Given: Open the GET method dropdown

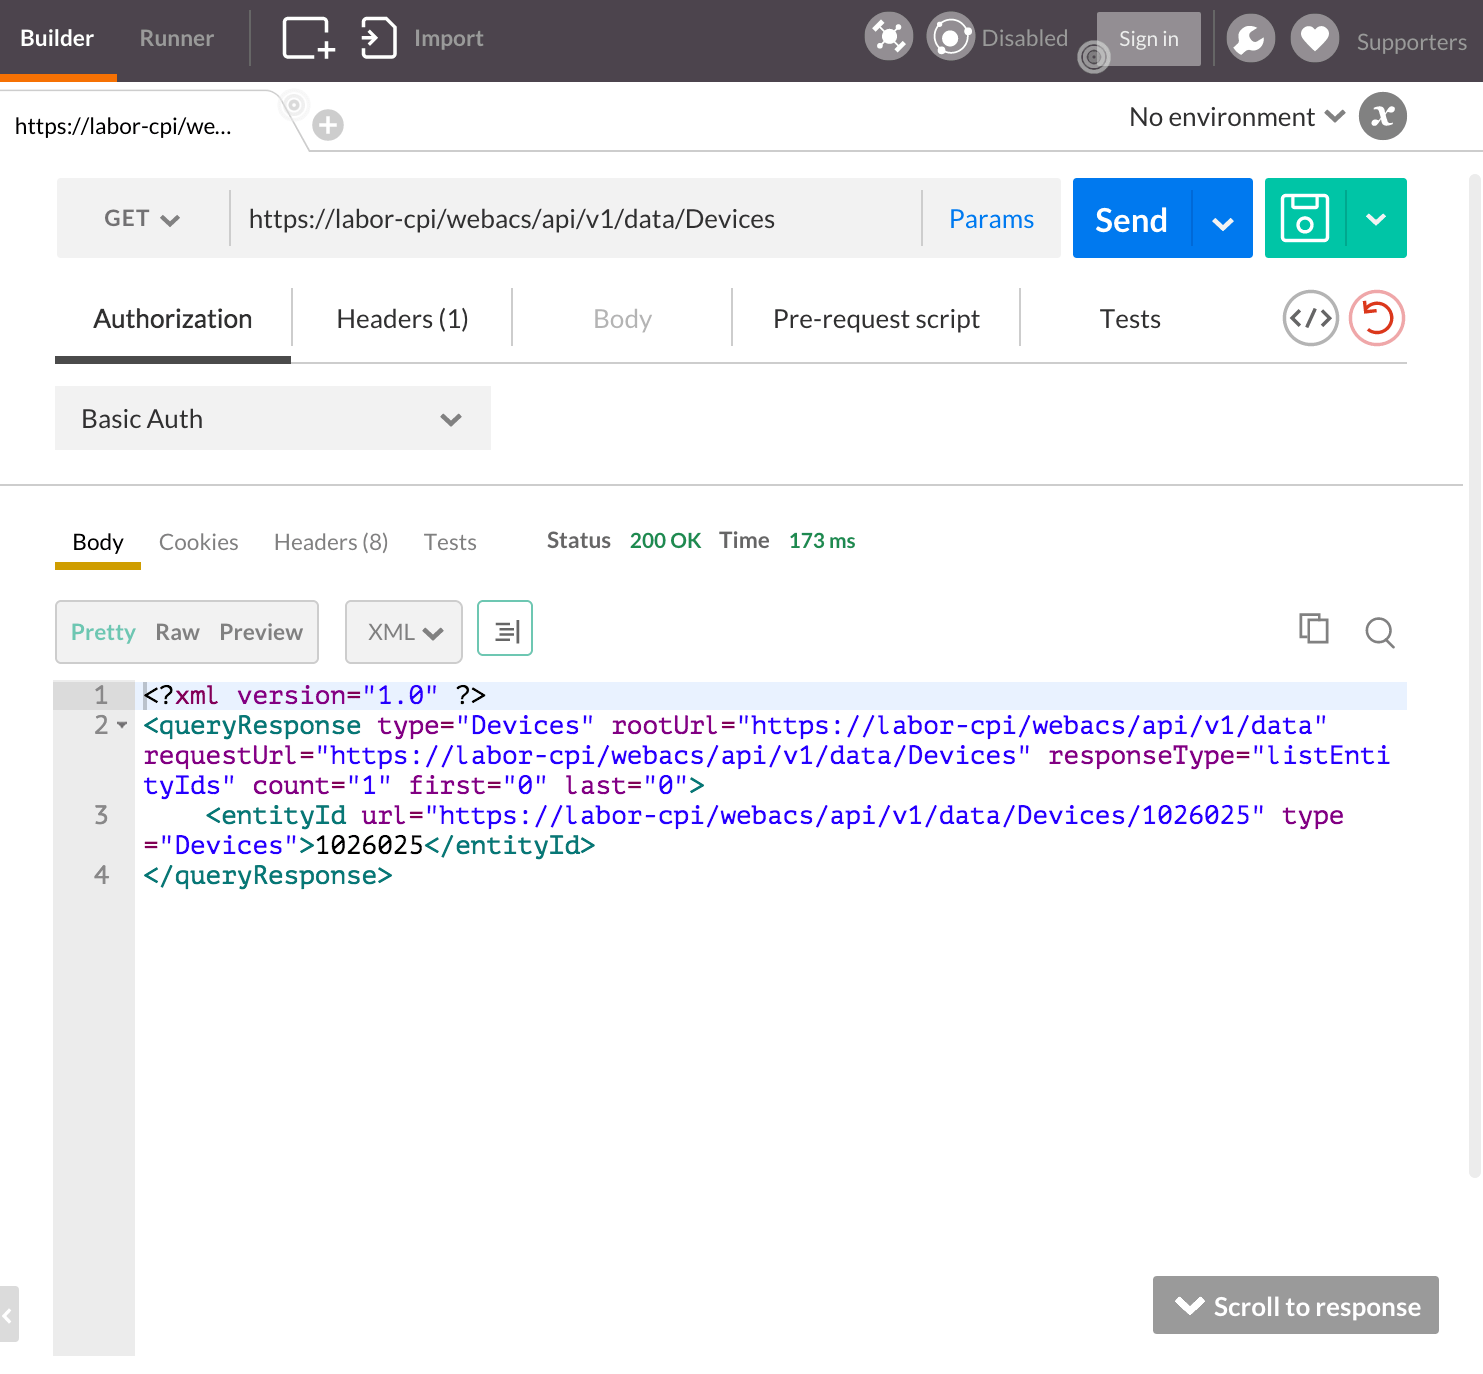Looking at the screenshot, I should click(141, 218).
